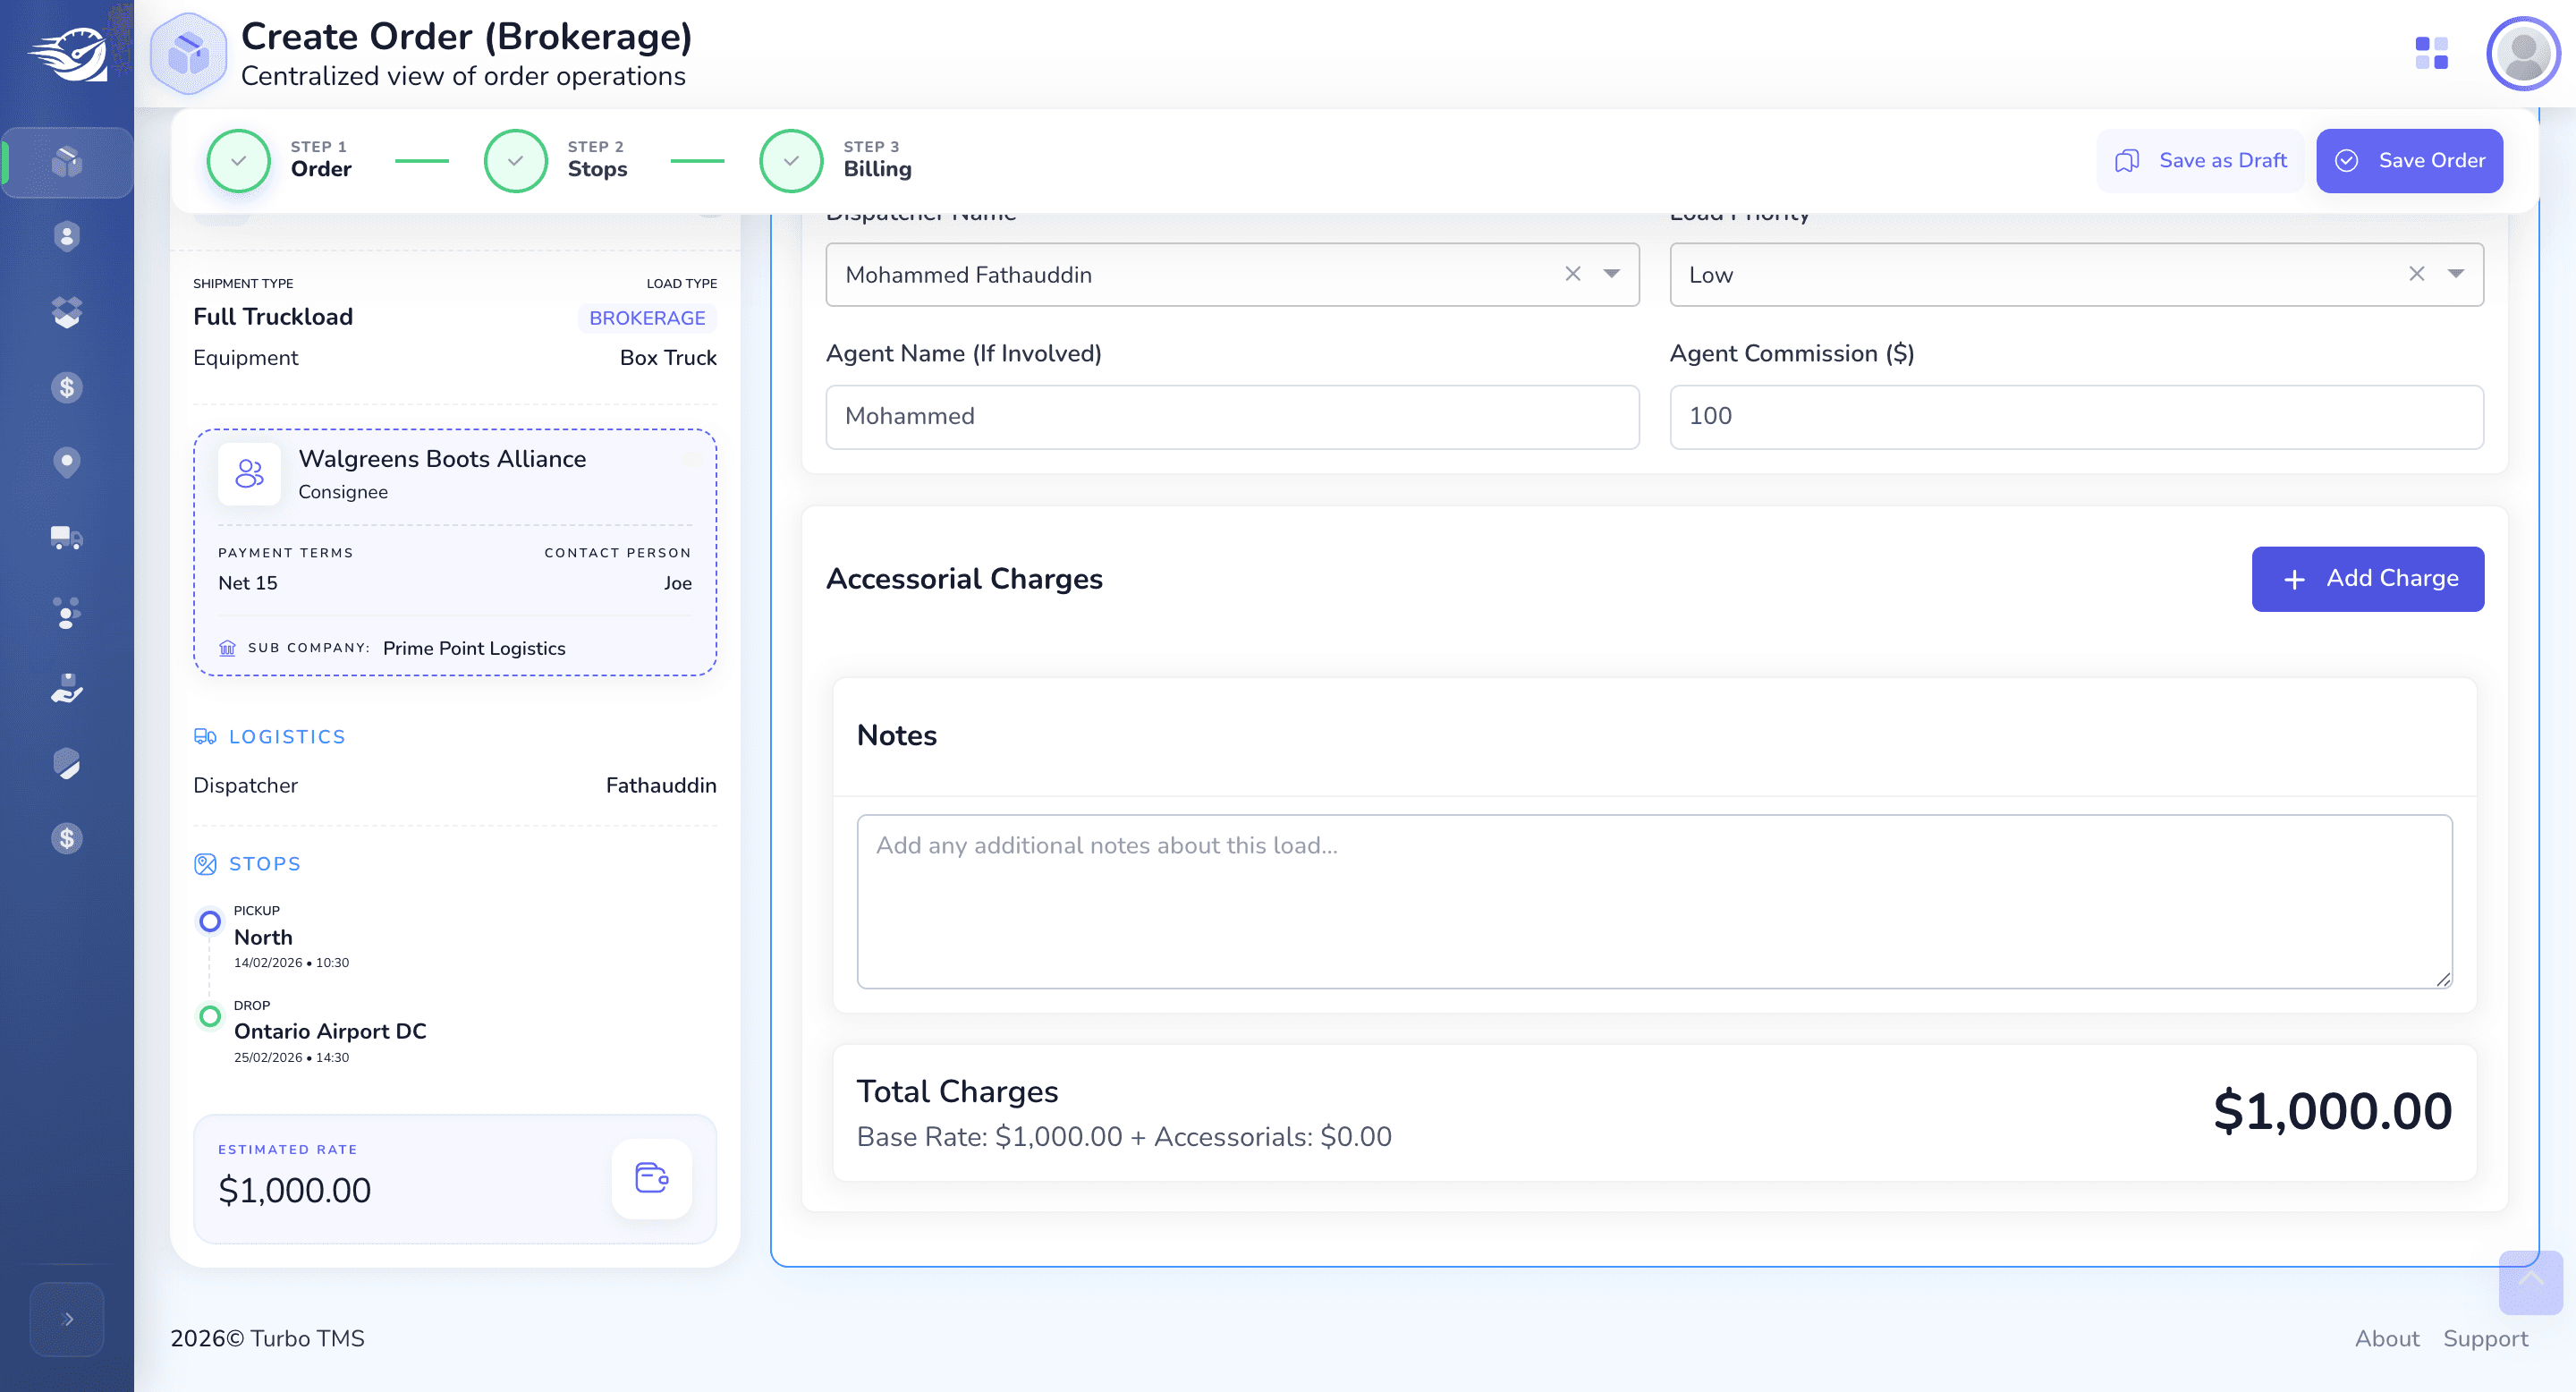
Task: Expand the sidebar with the chevron button
Action: (67, 1319)
